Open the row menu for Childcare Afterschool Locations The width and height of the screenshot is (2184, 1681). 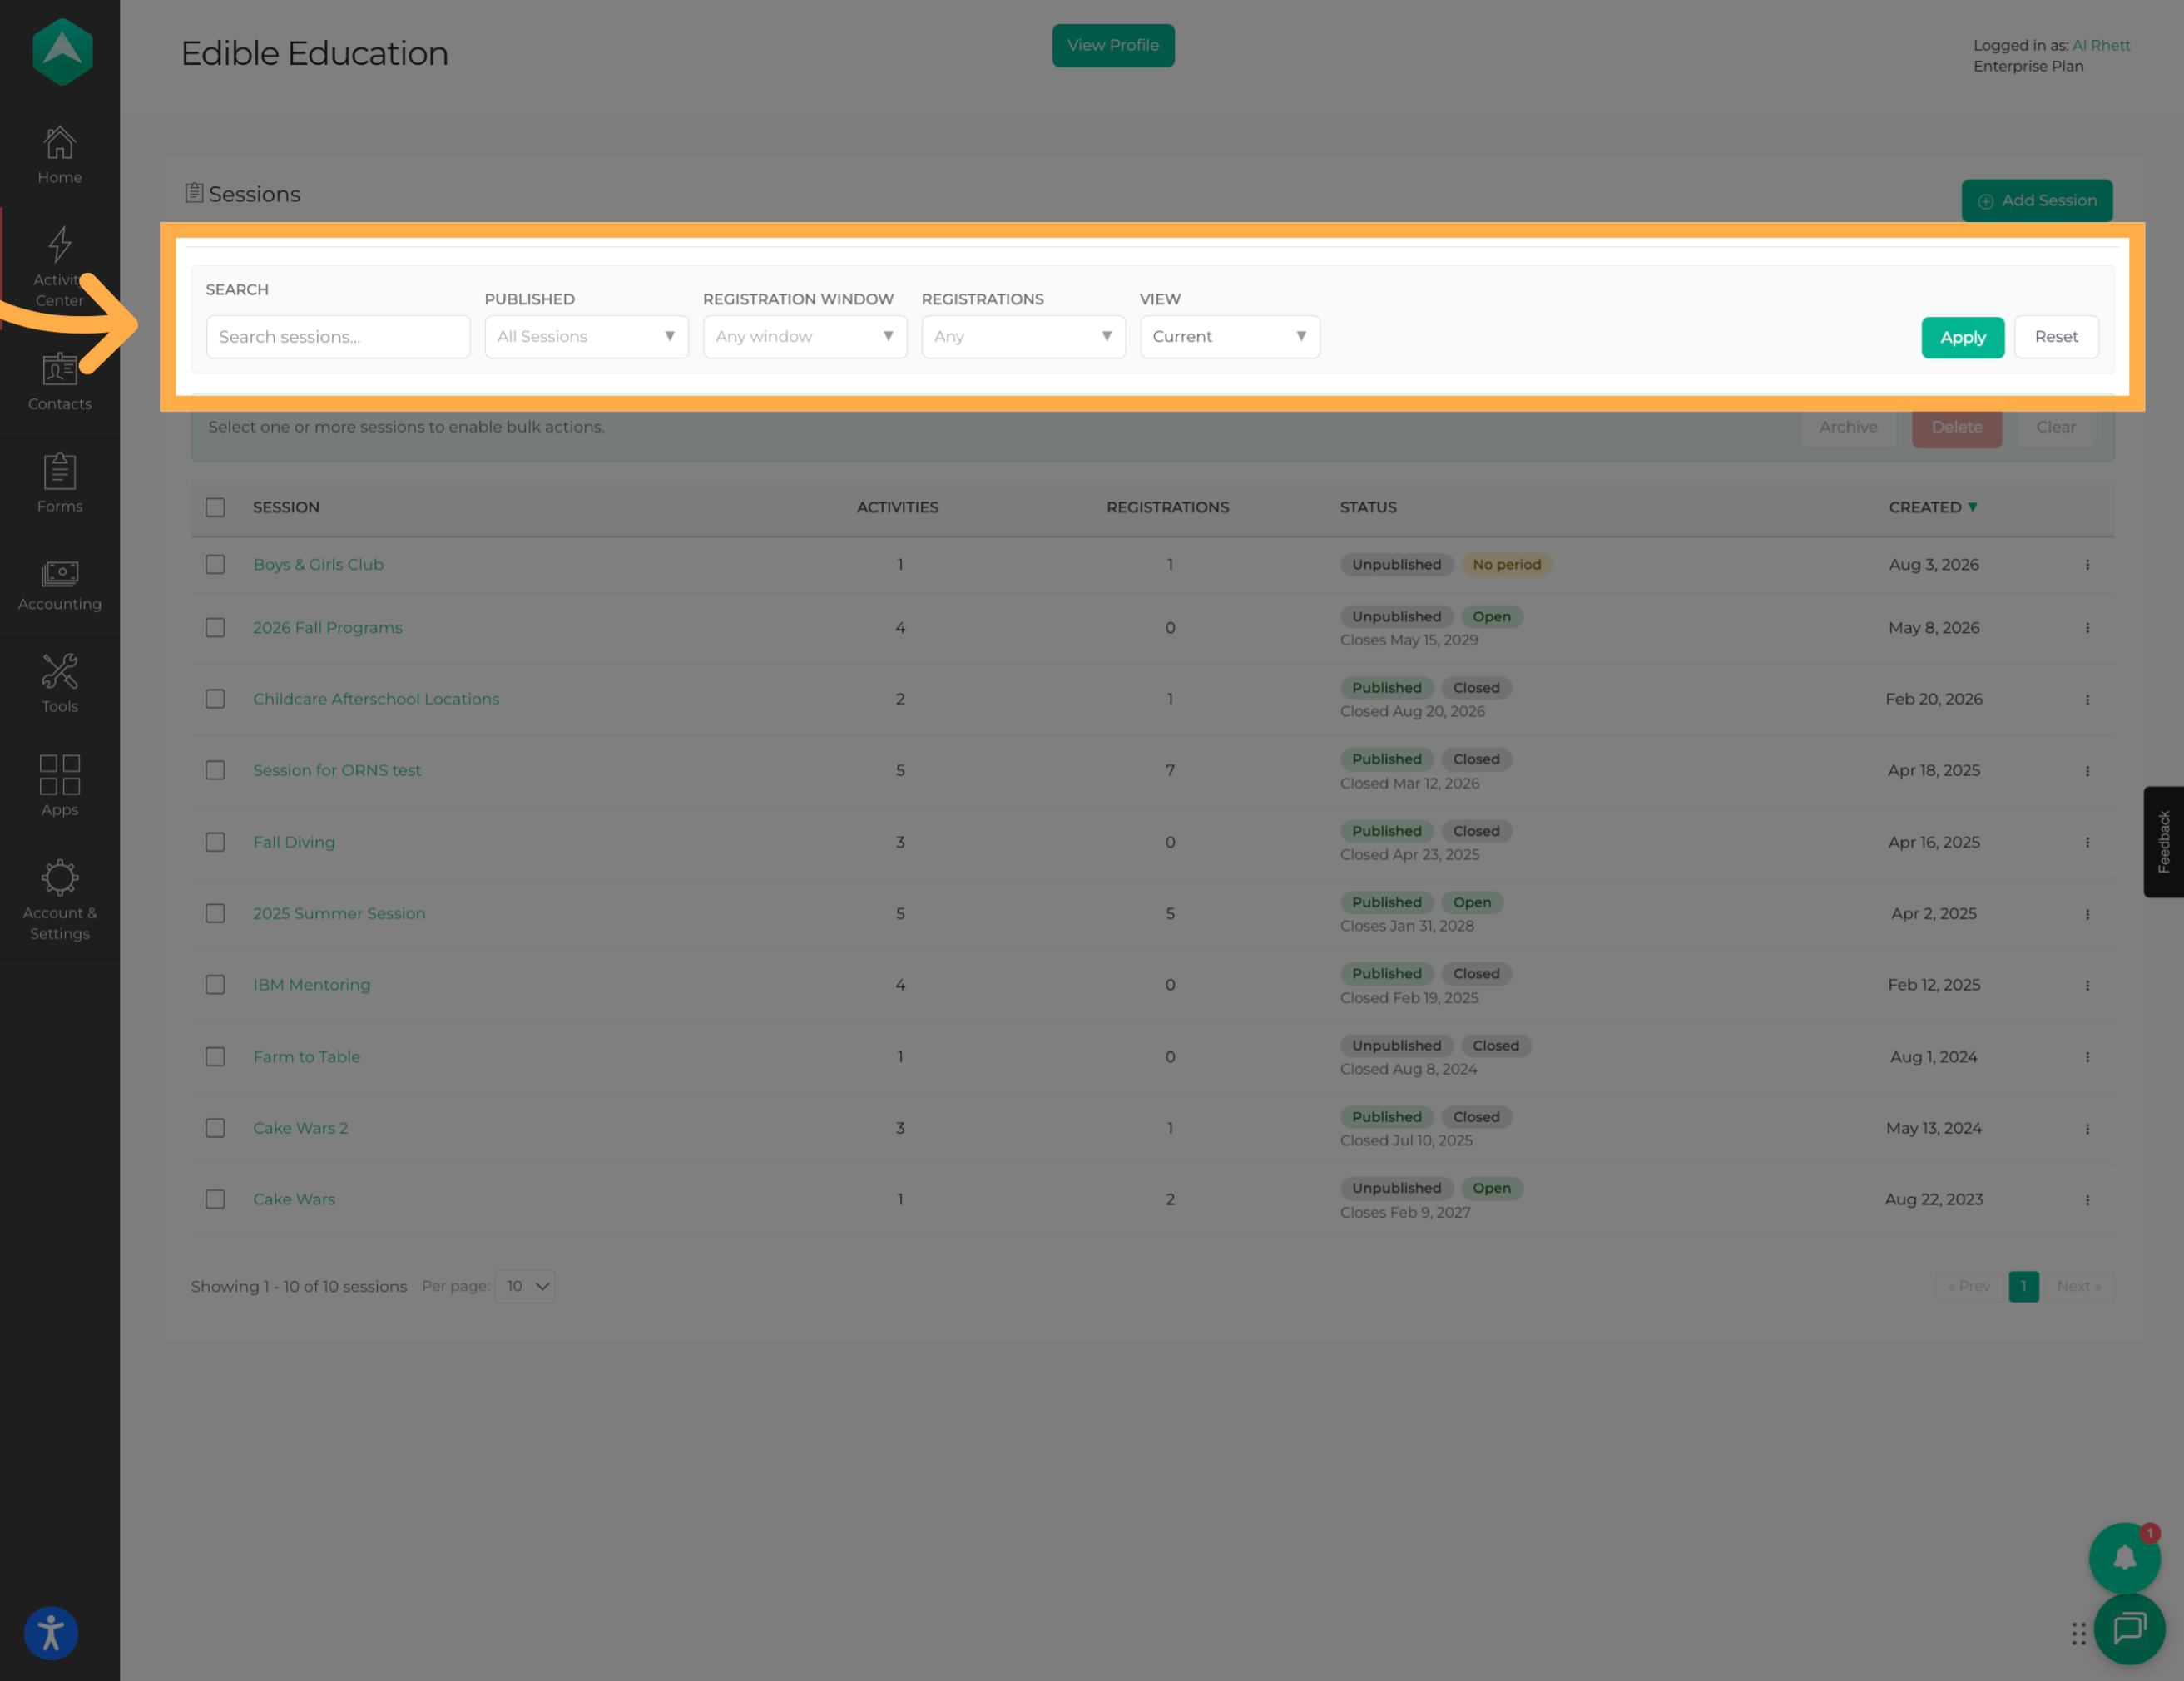(2087, 700)
